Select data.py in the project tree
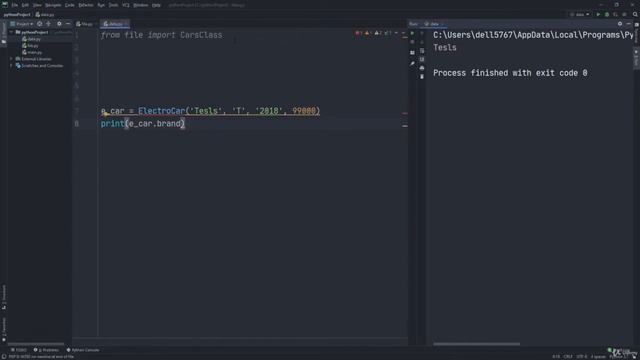The image size is (640, 360). [x=32, y=39]
